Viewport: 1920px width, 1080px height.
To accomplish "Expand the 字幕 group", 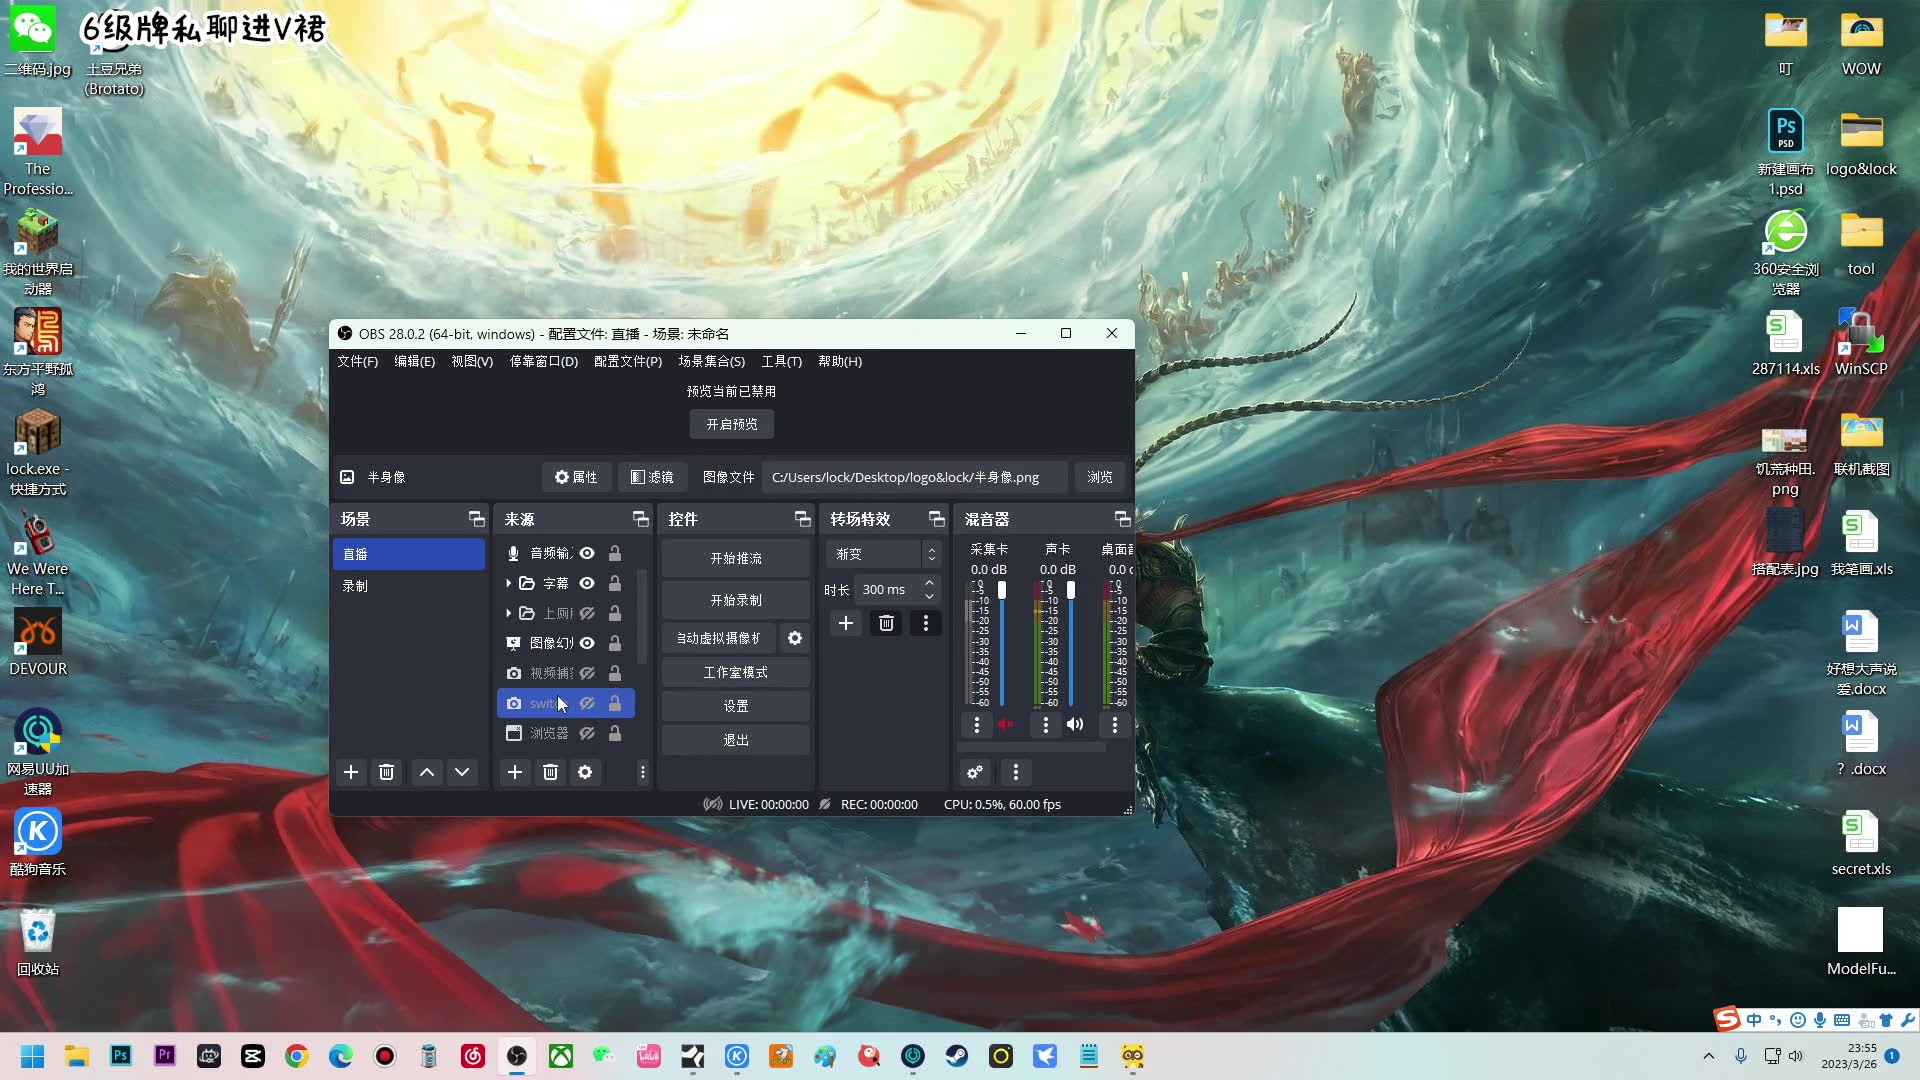I will tap(508, 583).
